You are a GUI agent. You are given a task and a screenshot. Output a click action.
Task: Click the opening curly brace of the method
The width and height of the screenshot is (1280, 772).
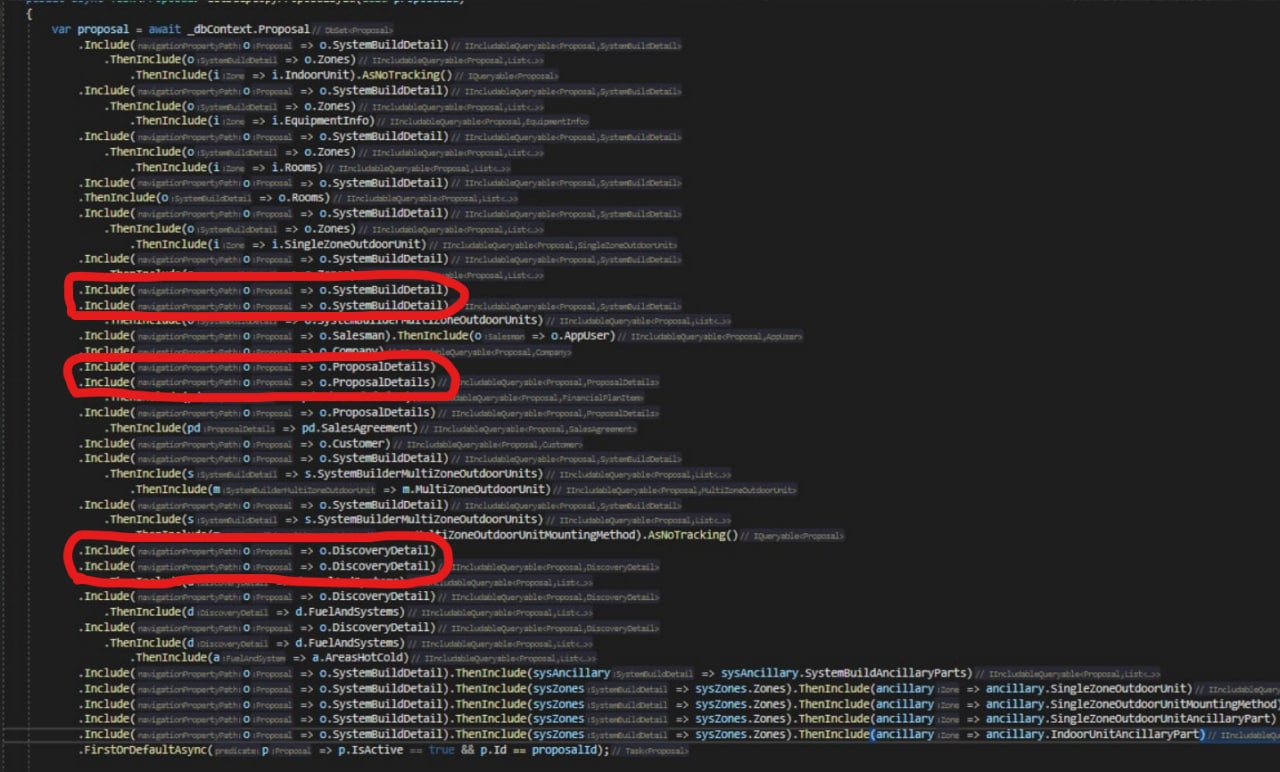click(28, 14)
